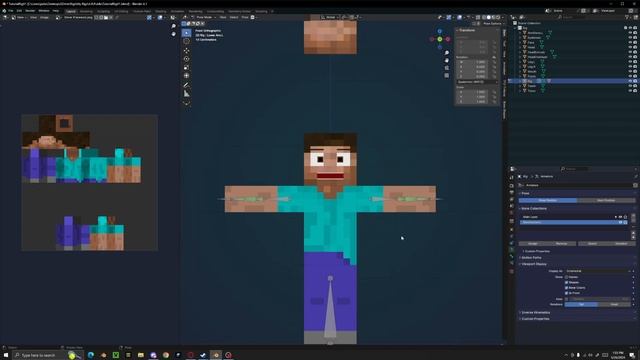Expand the Motion Paths panel

pyautogui.click(x=531, y=258)
